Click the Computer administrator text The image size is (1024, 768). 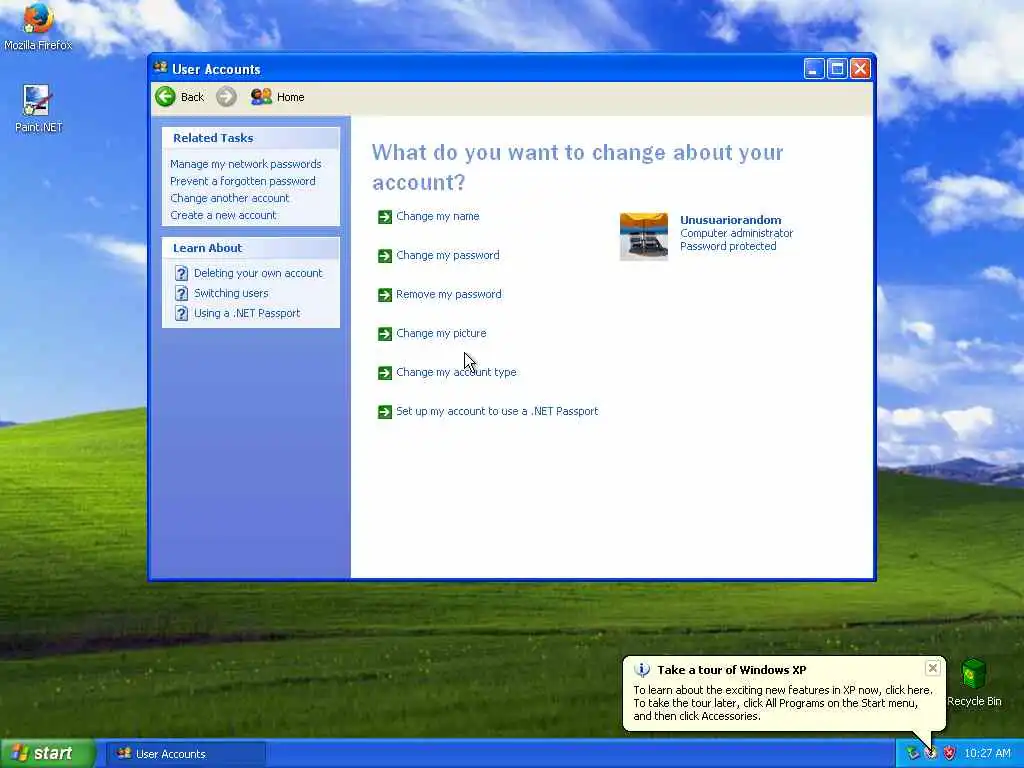(x=737, y=233)
